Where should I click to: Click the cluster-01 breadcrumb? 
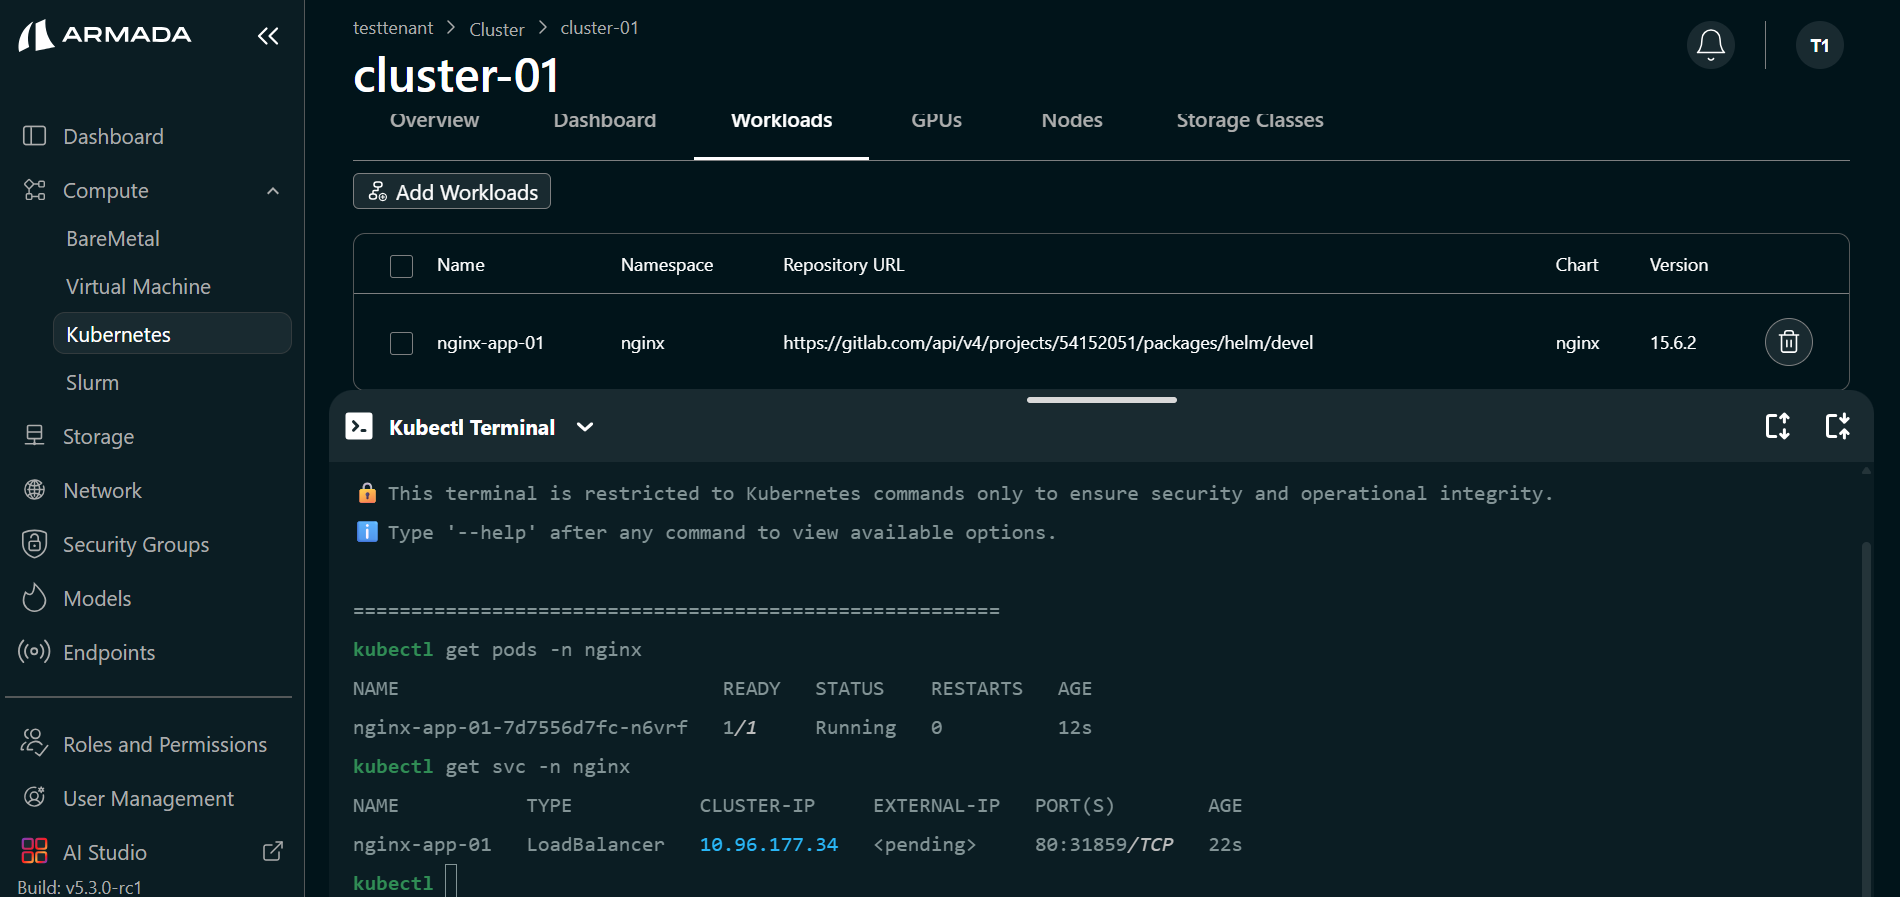click(x=599, y=28)
